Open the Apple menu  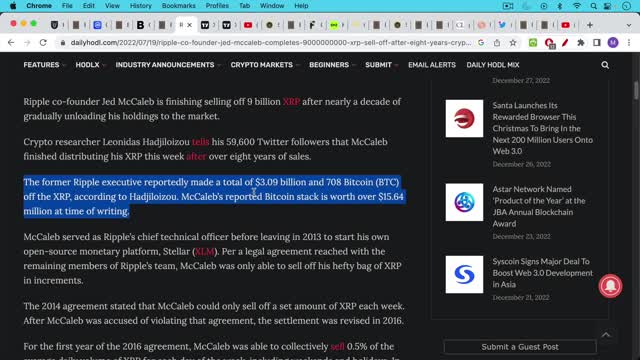[x=13, y=6]
